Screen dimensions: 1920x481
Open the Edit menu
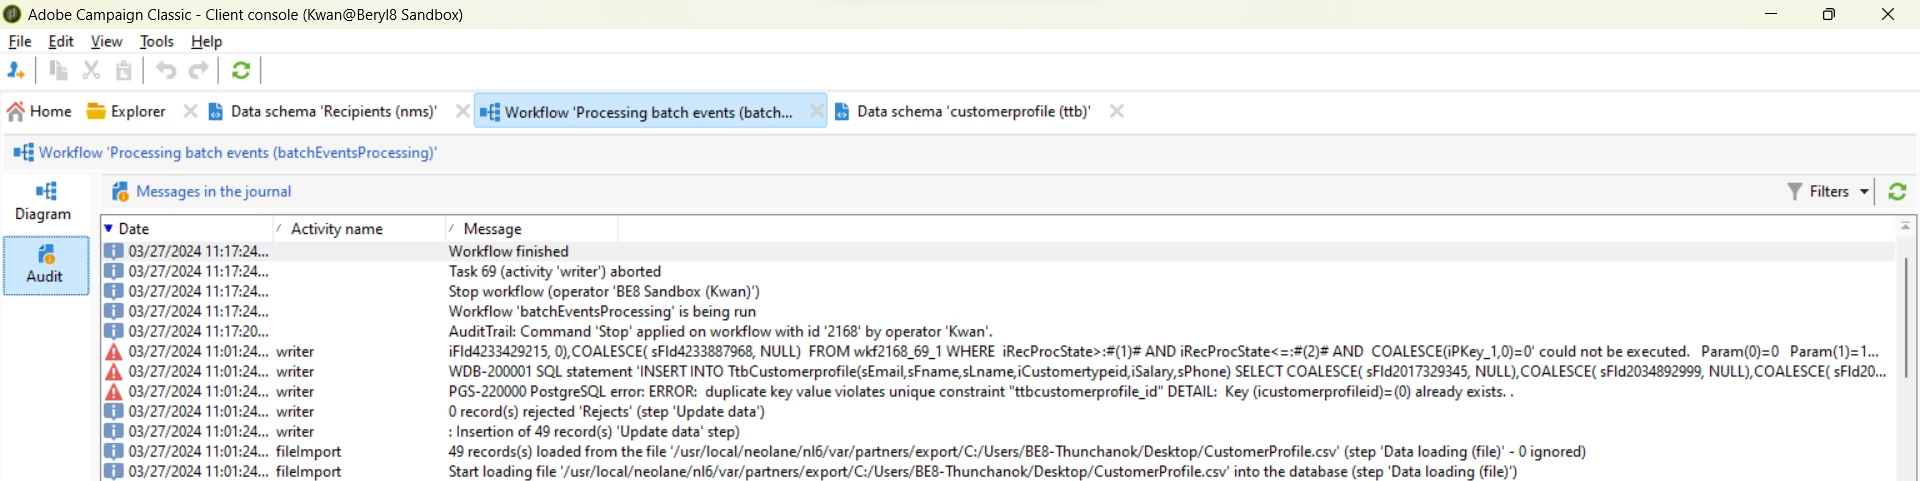(61, 41)
